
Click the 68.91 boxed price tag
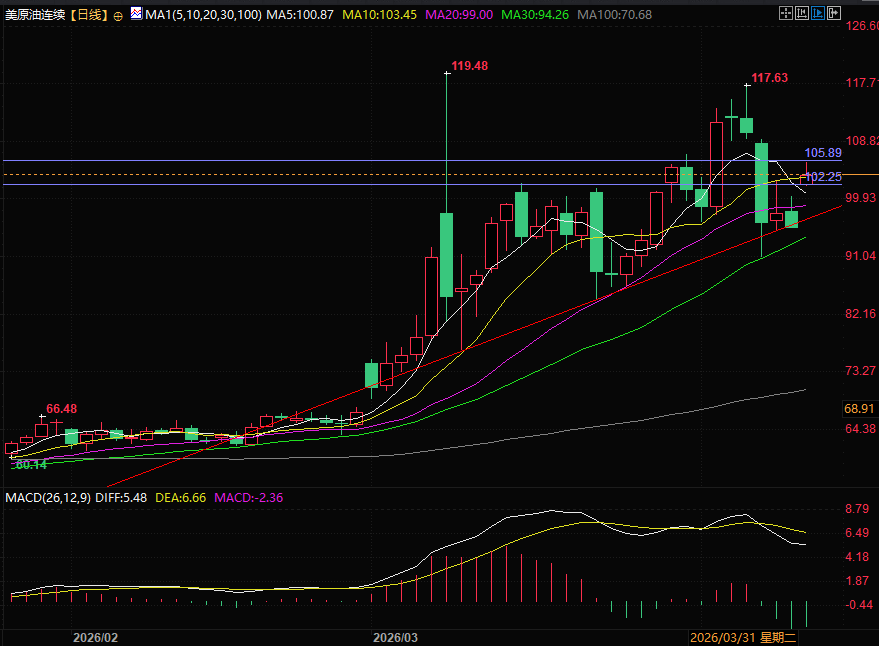pyautogui.click(x=859, y=409)
